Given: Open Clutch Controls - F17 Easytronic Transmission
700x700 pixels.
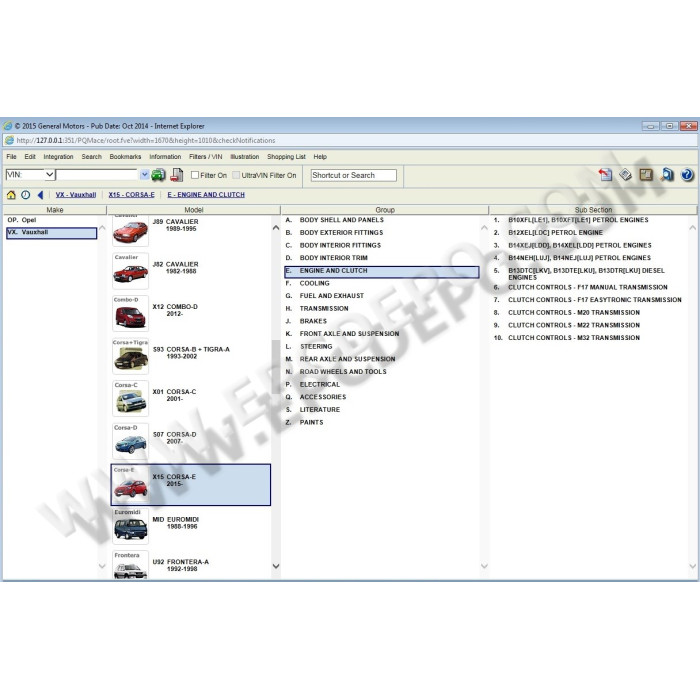Looking at the screenshot, I should point(588,300).
